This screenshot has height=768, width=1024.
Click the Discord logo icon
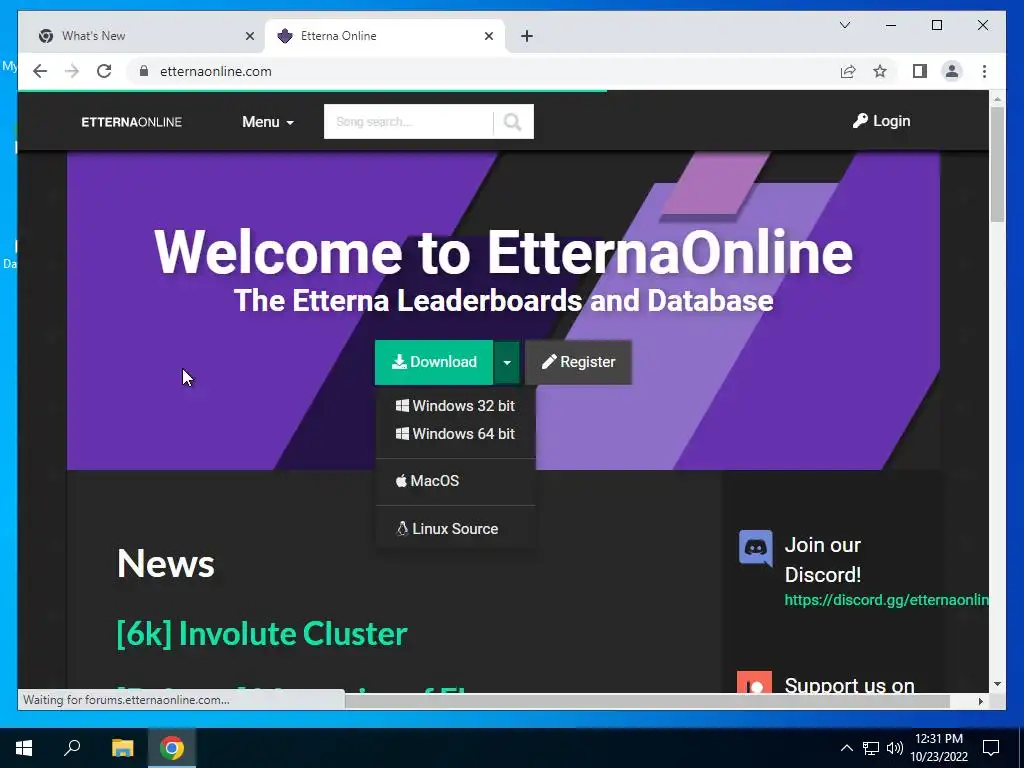(756, 547)
